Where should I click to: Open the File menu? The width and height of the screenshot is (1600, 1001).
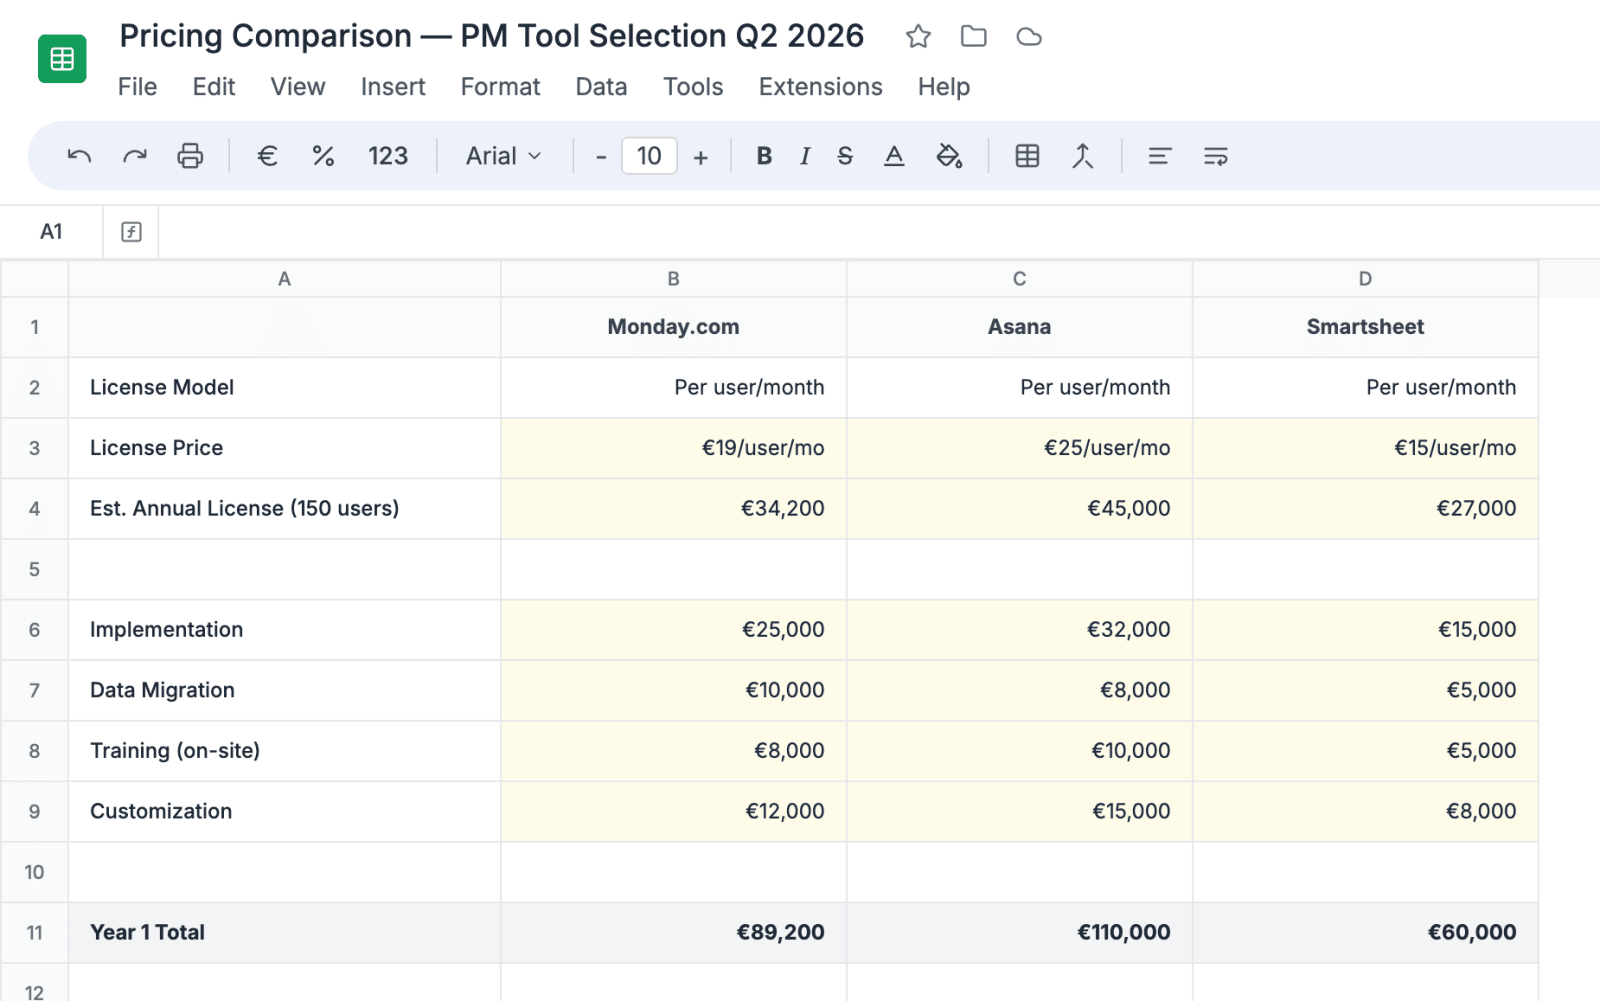(x=137, y=87)
